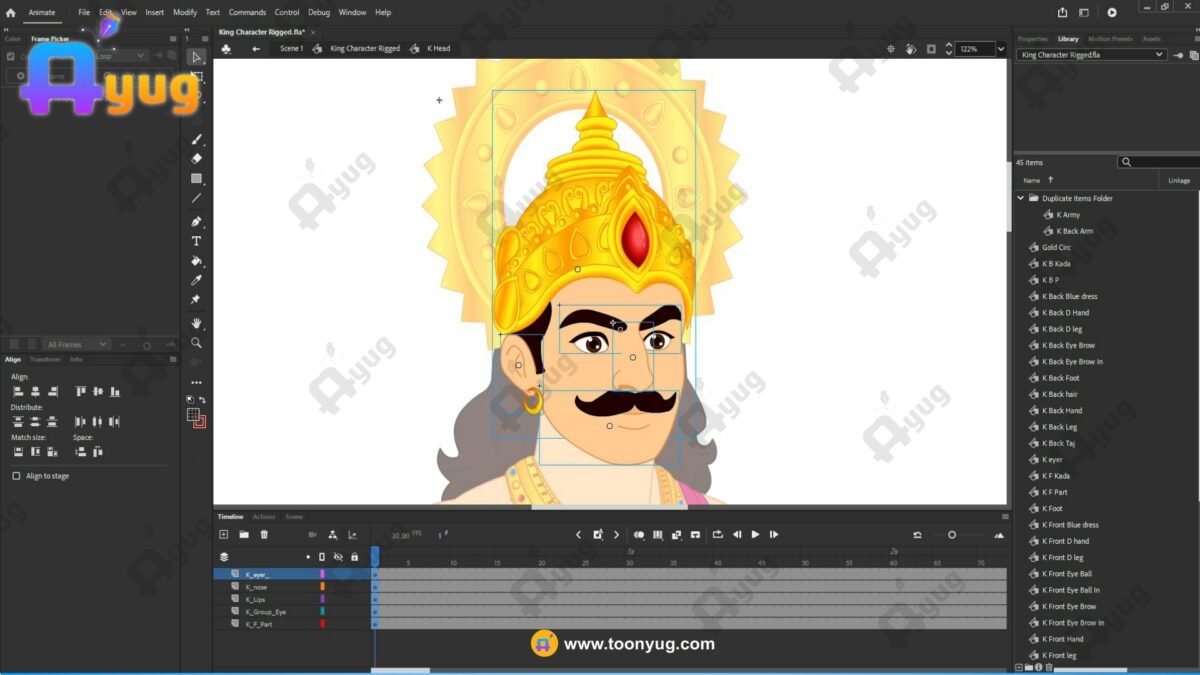Click King Character Rigged breadcrumb
Screen dimensions: 1200x675
tap(365, 48)
